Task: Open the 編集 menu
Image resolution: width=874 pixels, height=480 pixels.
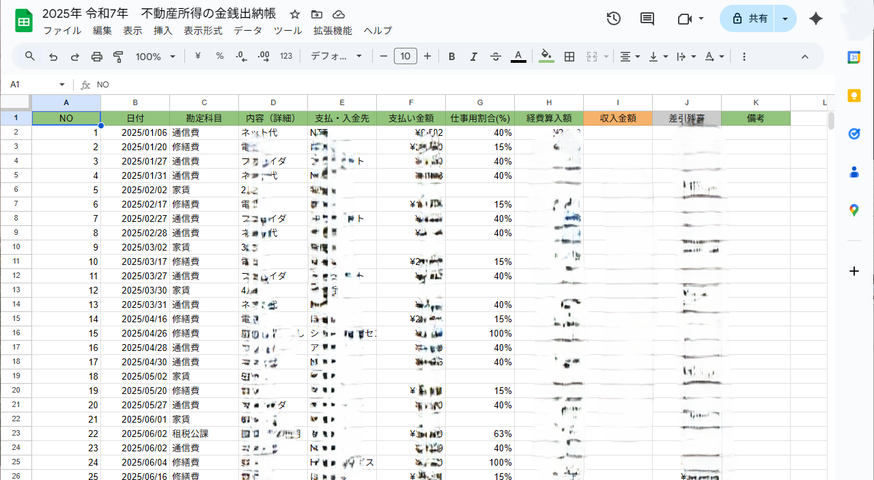Action: click(102, 31)
